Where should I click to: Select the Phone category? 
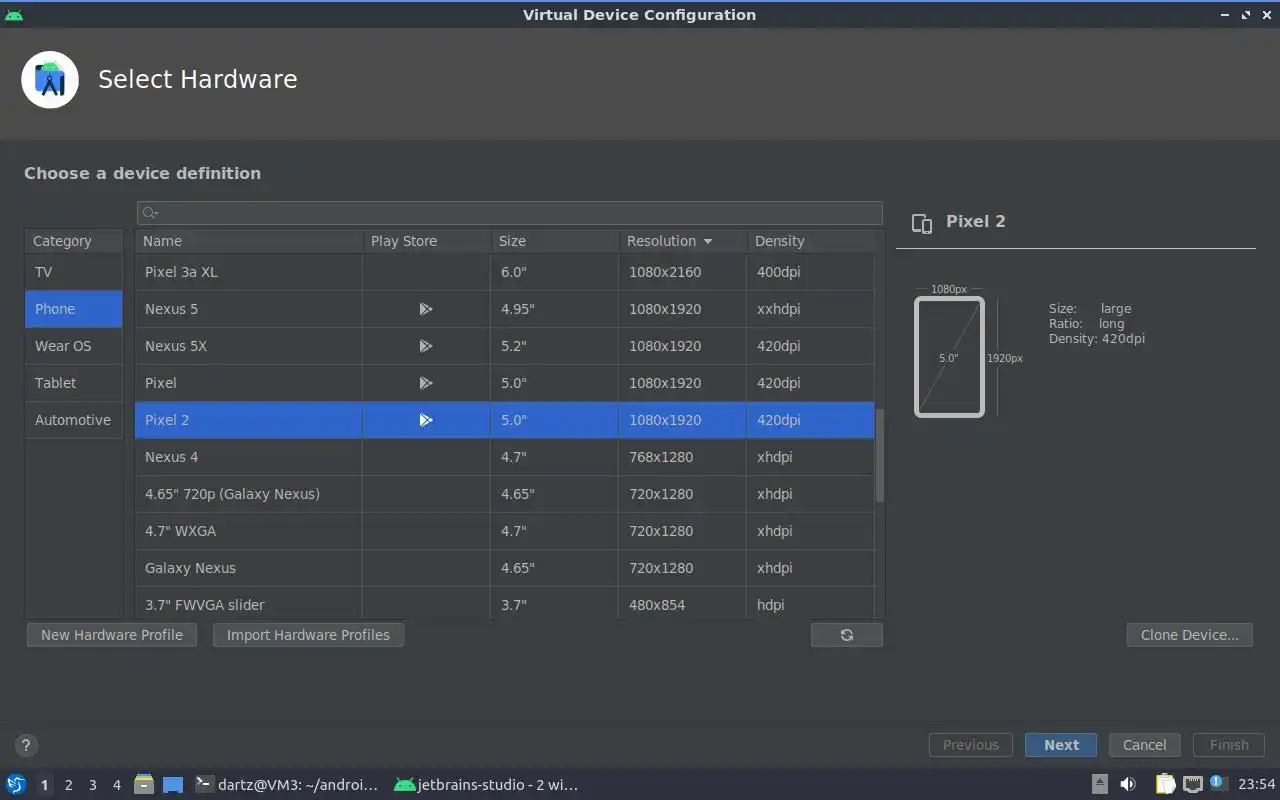point(74,309)
